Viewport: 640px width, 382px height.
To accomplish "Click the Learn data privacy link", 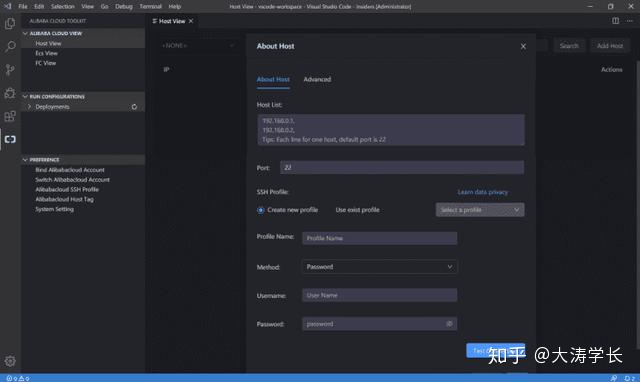I will 482,192.
